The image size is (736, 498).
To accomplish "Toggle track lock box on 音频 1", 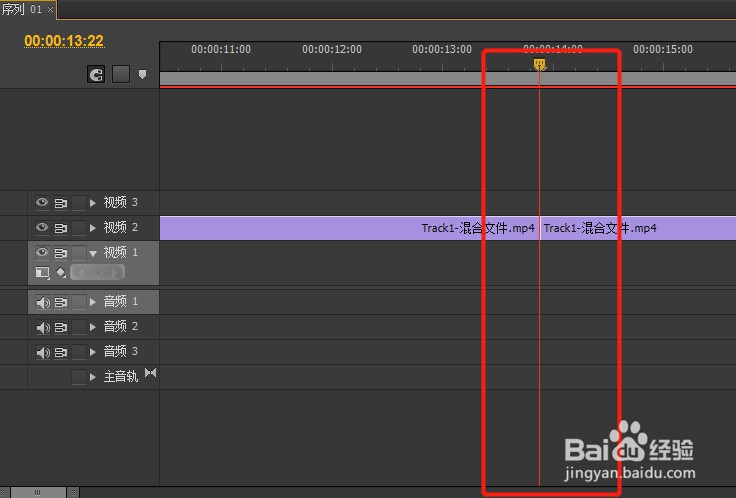I will click(79, 302).
